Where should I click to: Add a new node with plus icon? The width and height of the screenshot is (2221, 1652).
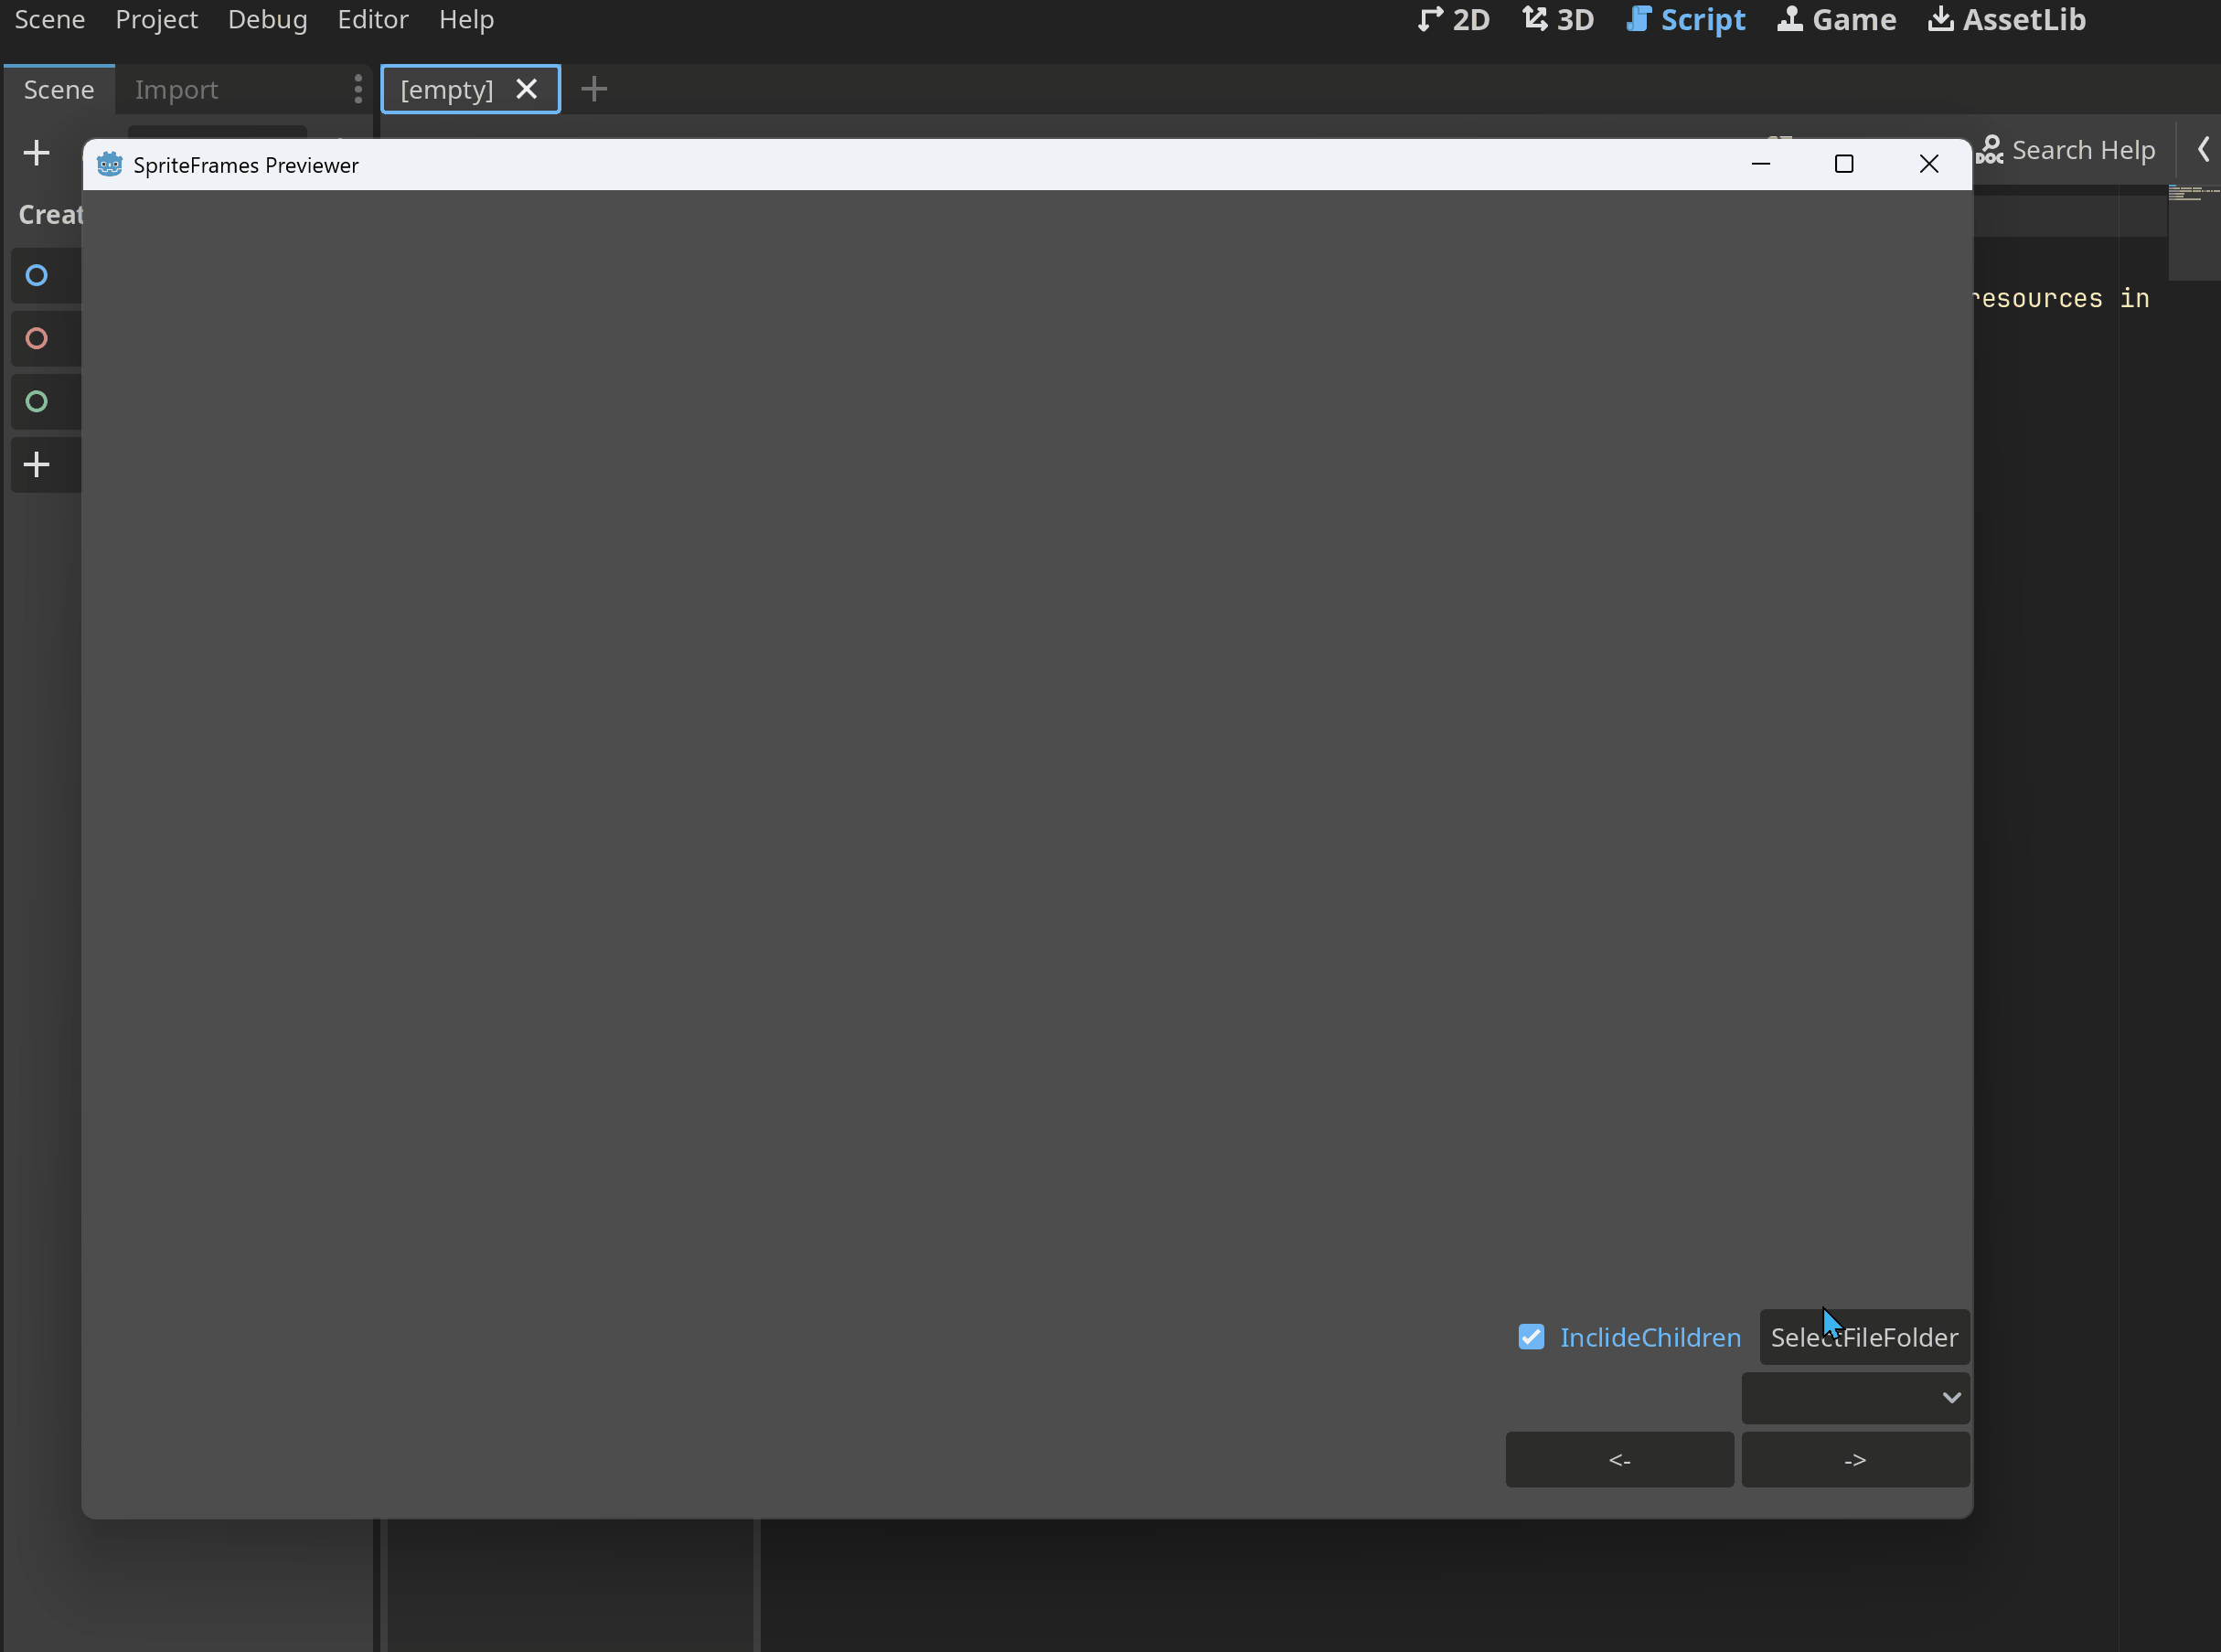click(x=37, y=153)
